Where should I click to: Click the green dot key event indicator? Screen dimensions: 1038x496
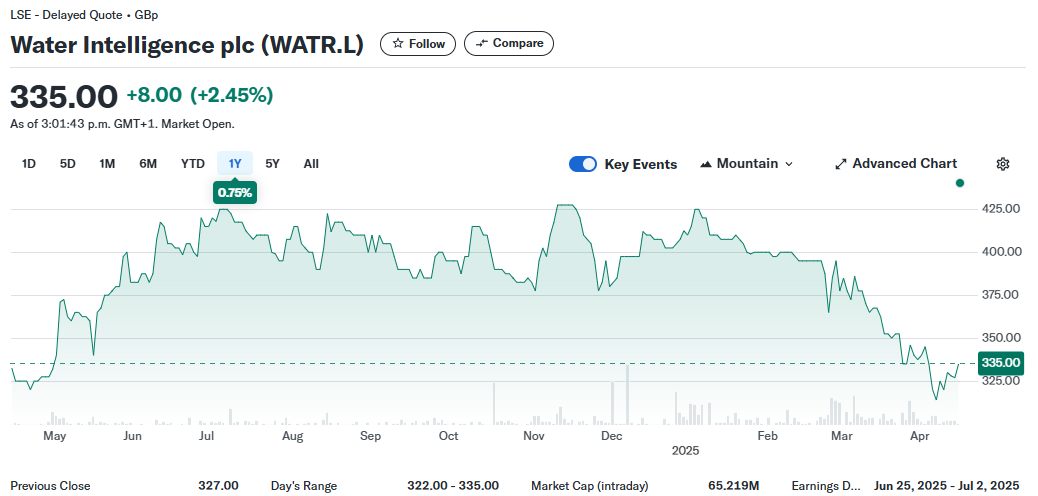(x=960, y=183)
